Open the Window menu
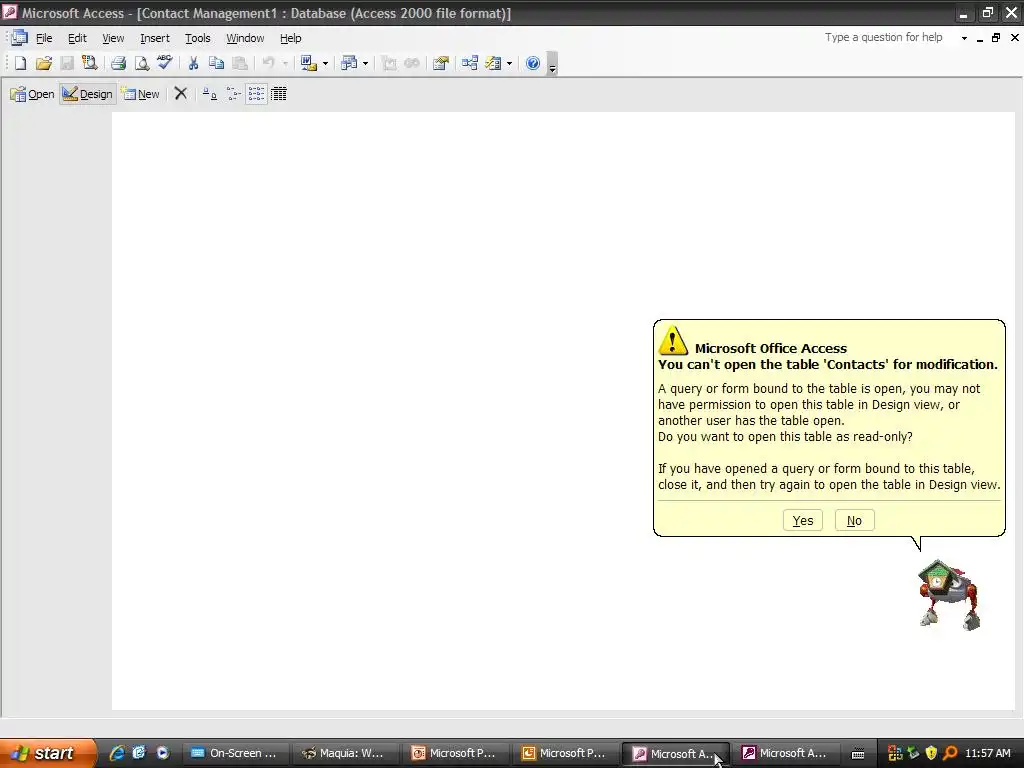 point(245,38)
